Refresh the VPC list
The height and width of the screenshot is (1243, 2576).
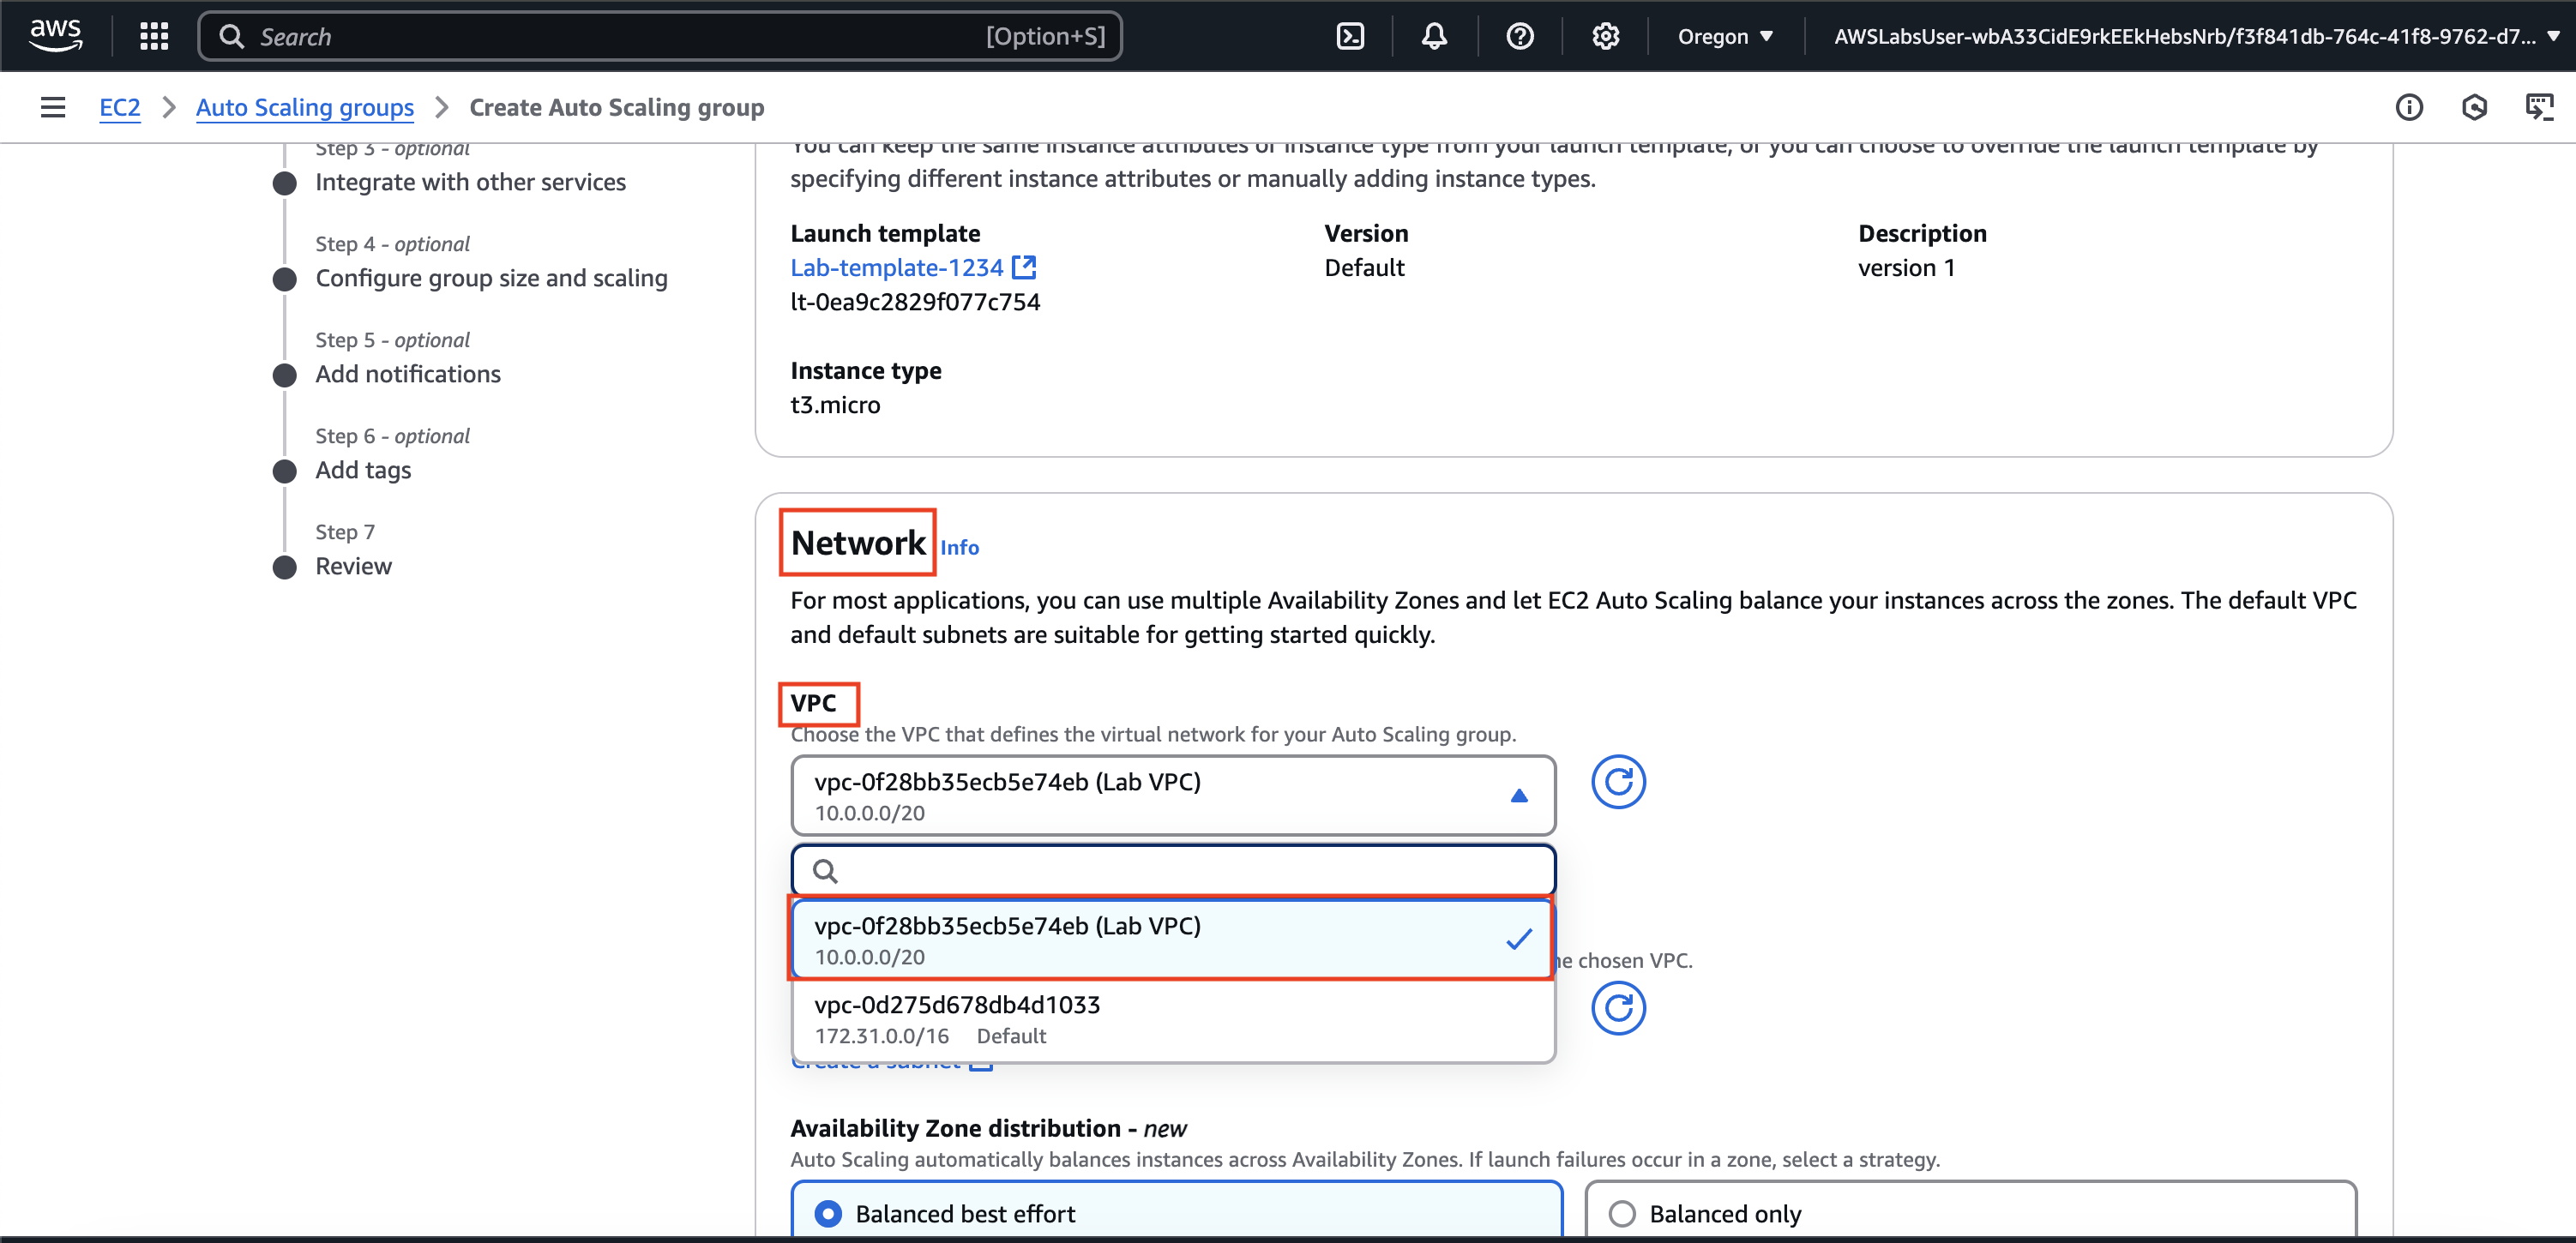tap(1617, 781)
